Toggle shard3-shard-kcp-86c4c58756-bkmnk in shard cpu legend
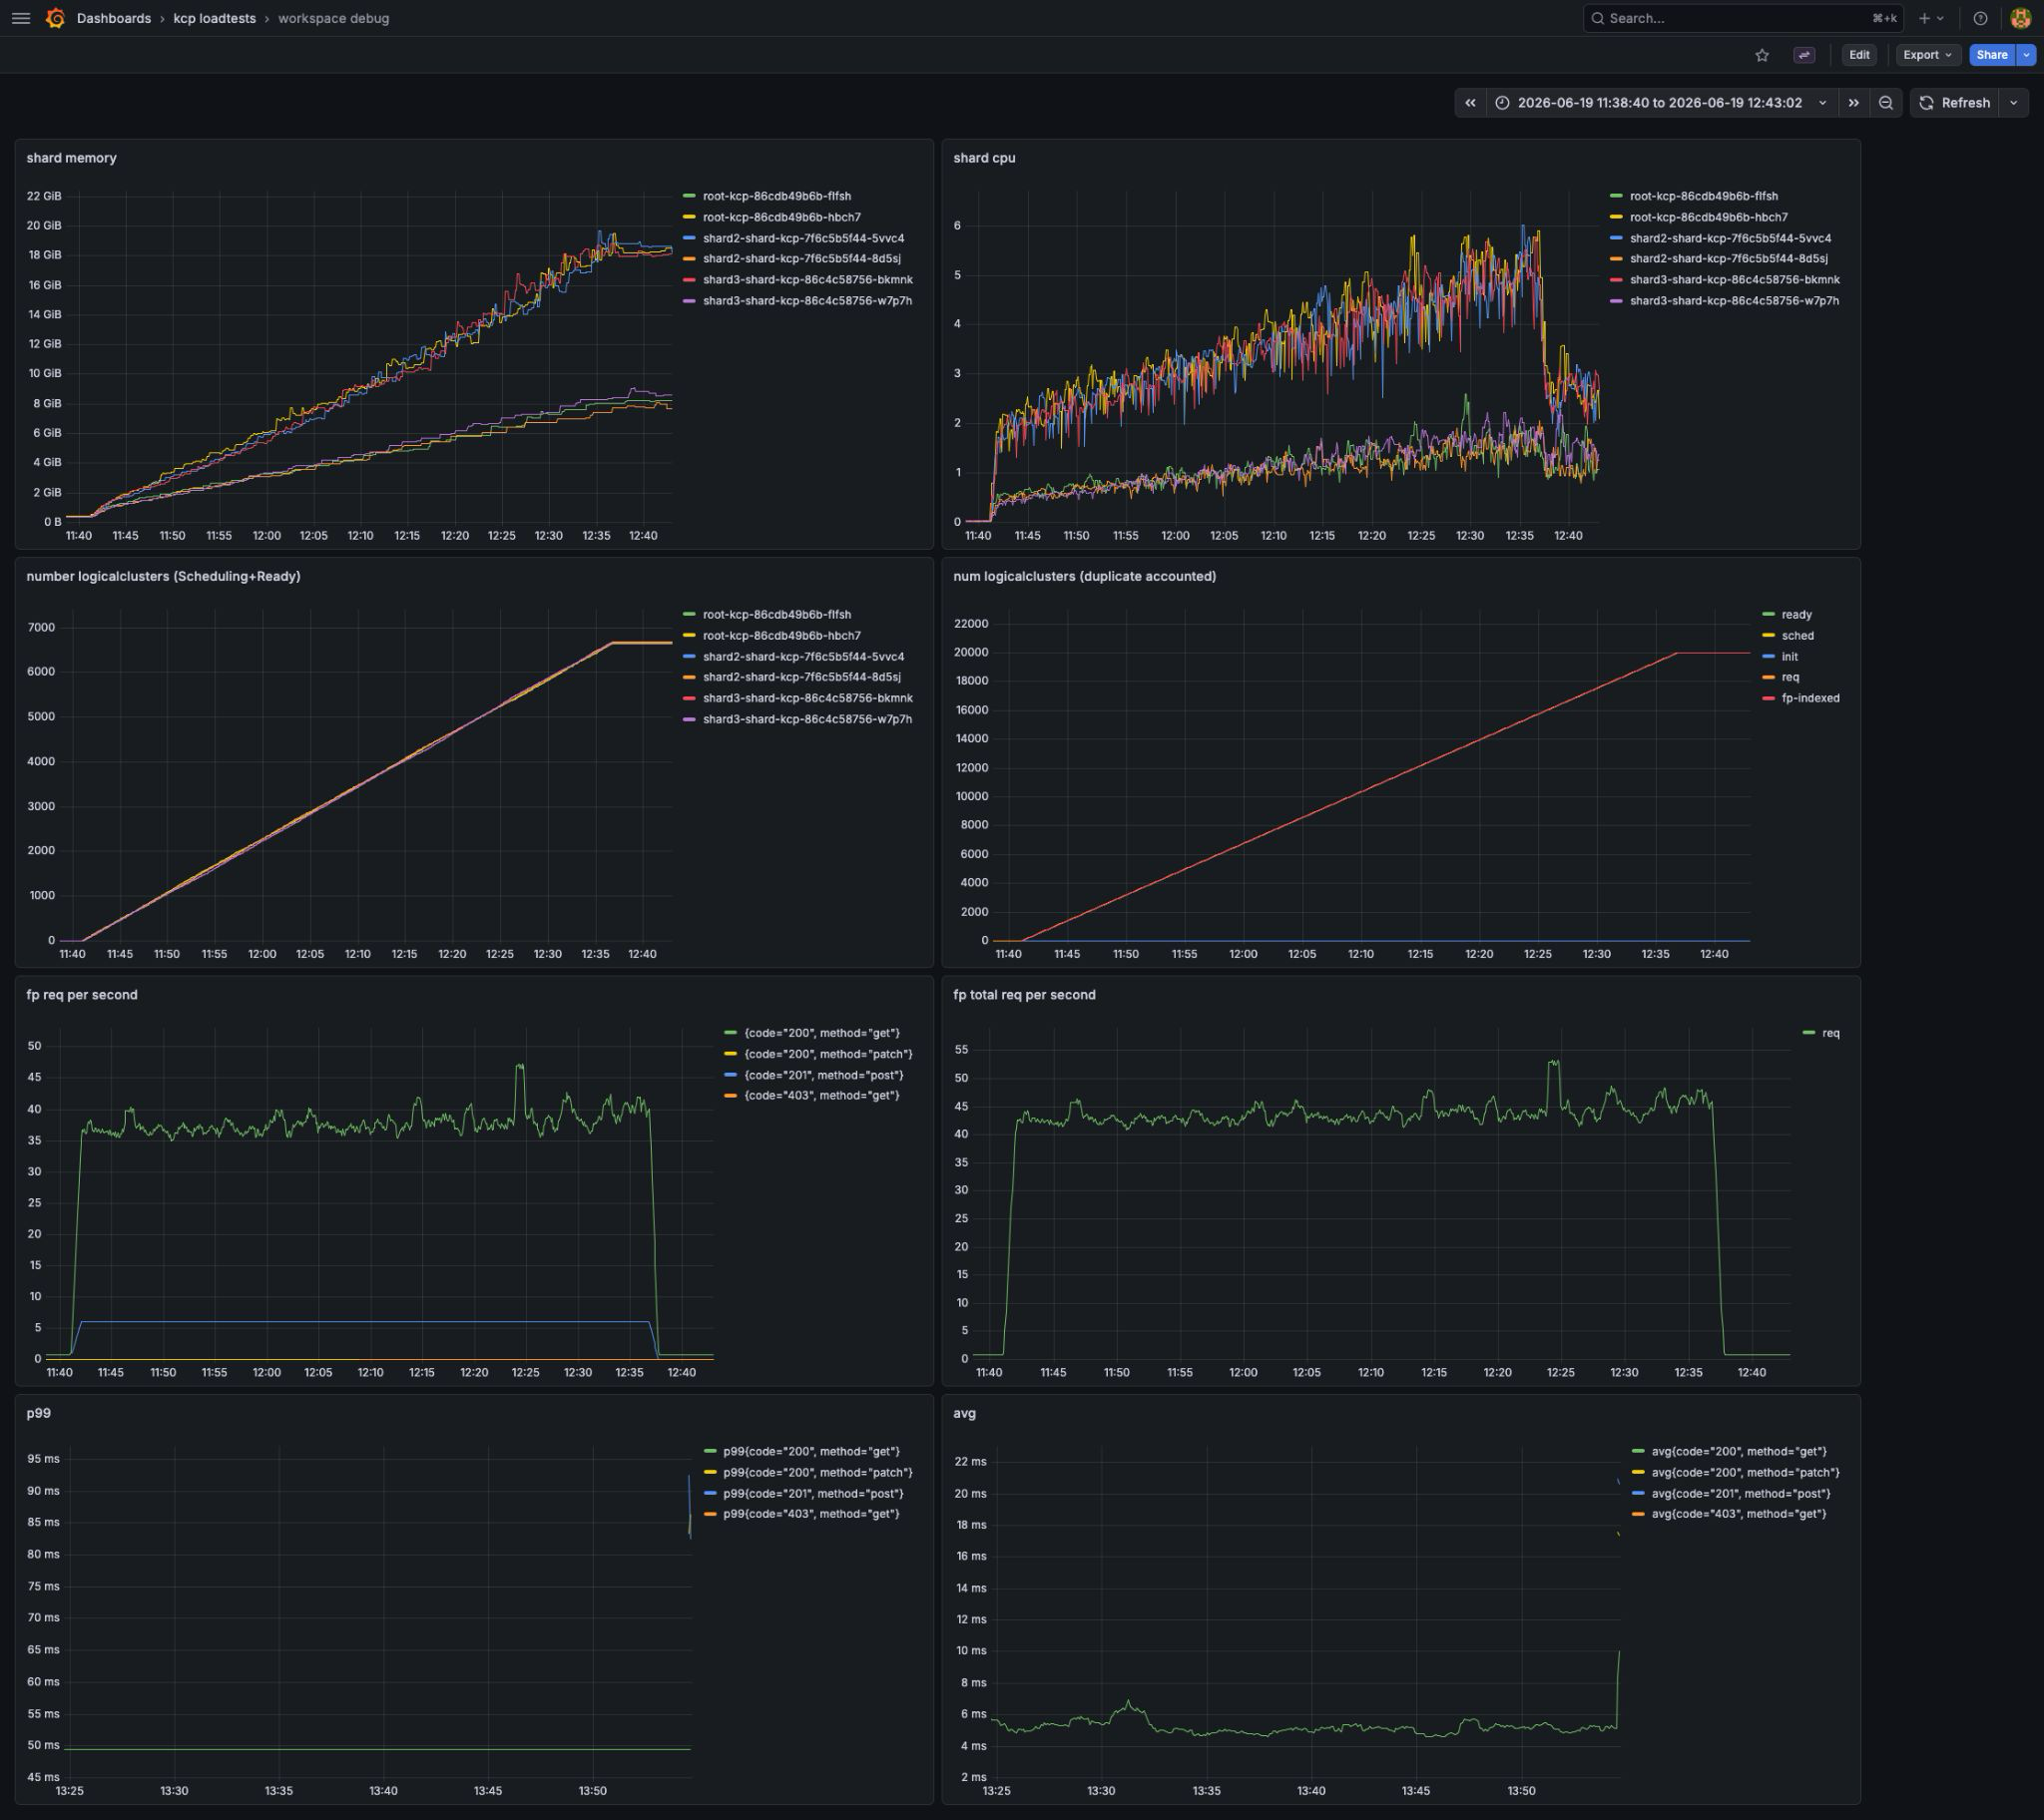The width and height of the screenshot is (2044, 1820). click(x=1734, y=279)
